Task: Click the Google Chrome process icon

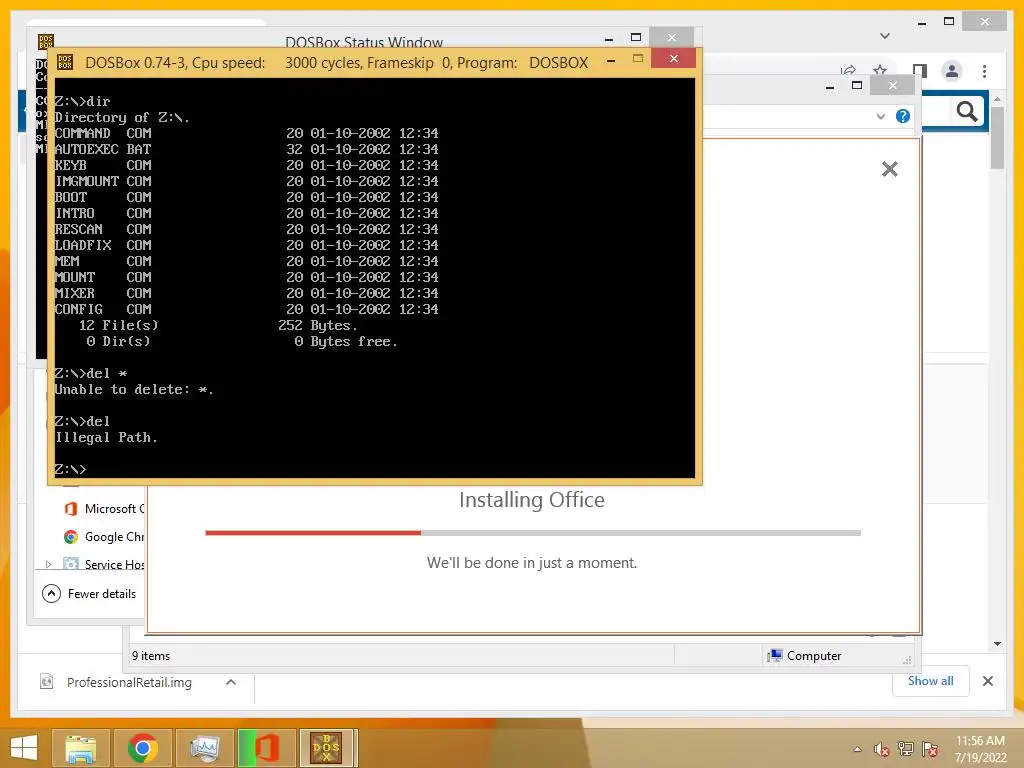Action: coord(71,537)
